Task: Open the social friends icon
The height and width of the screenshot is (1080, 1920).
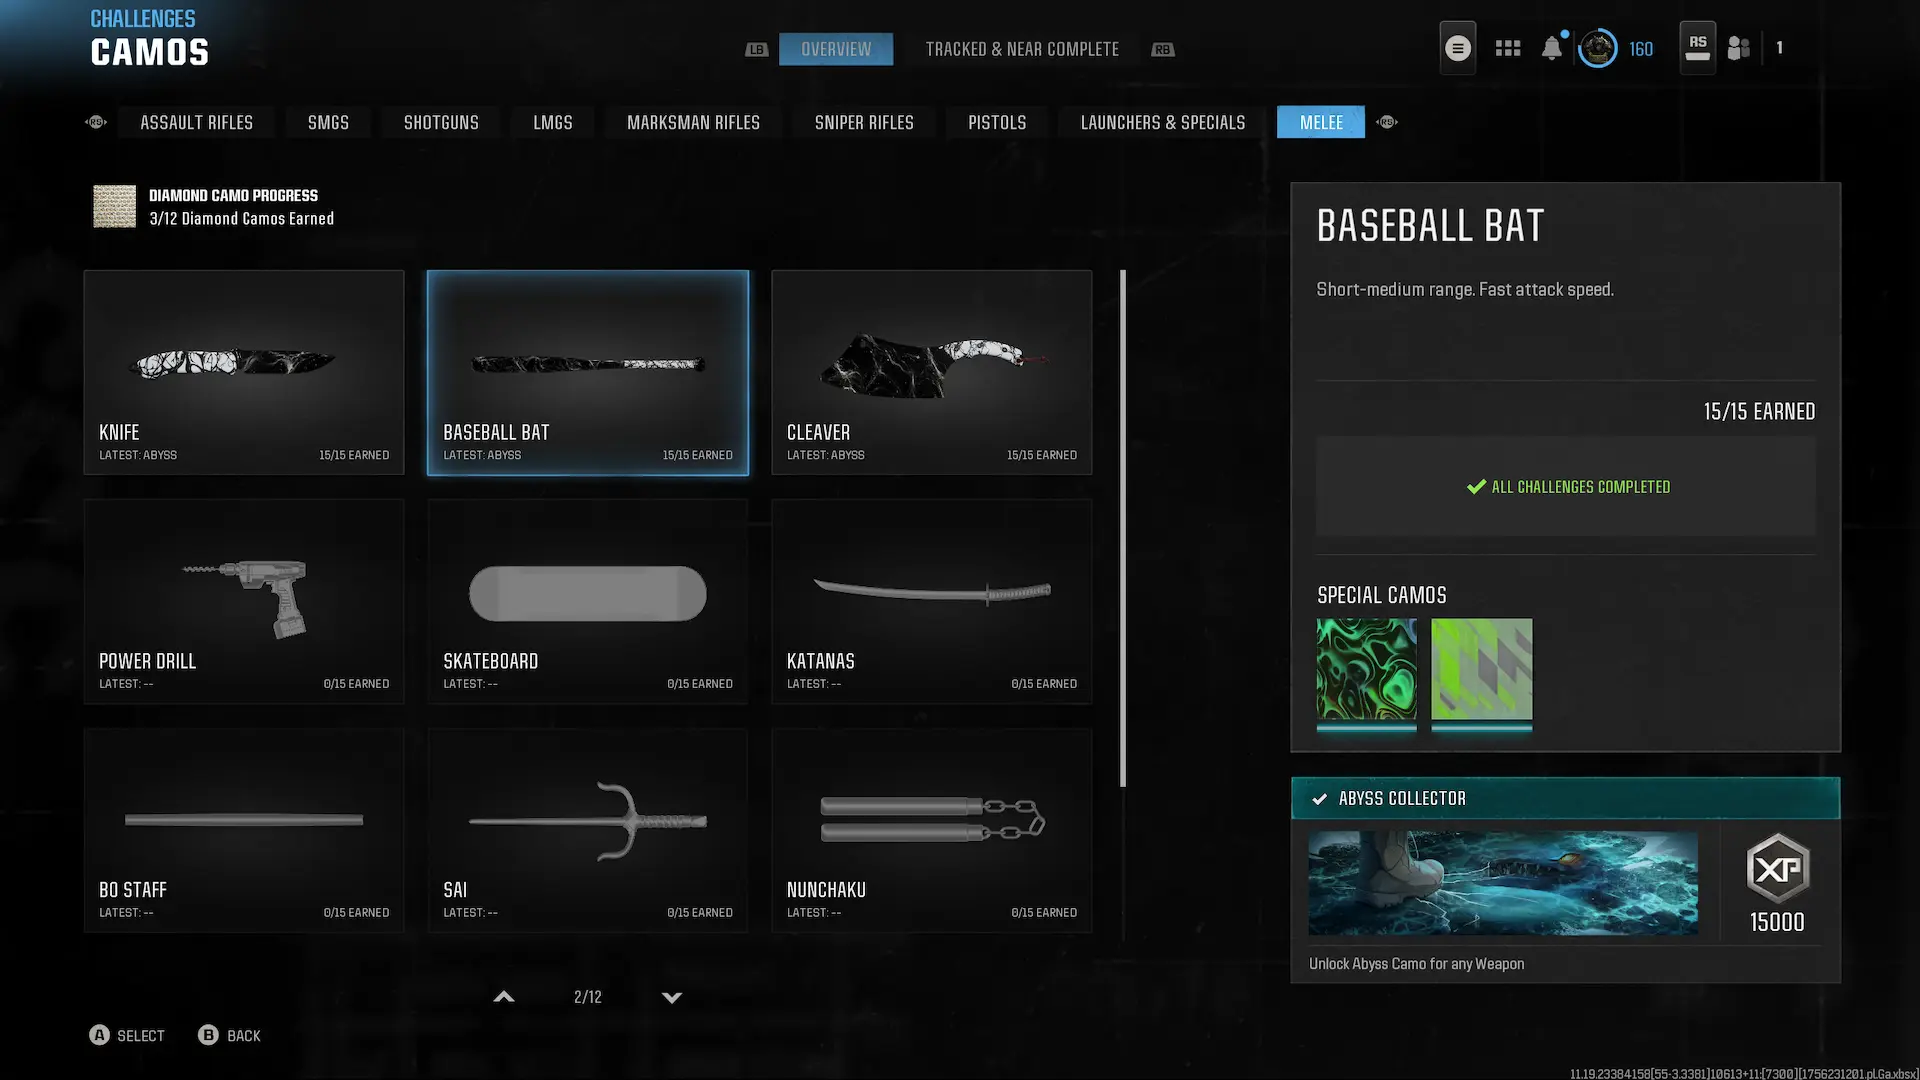Action: click(1739, 48)
